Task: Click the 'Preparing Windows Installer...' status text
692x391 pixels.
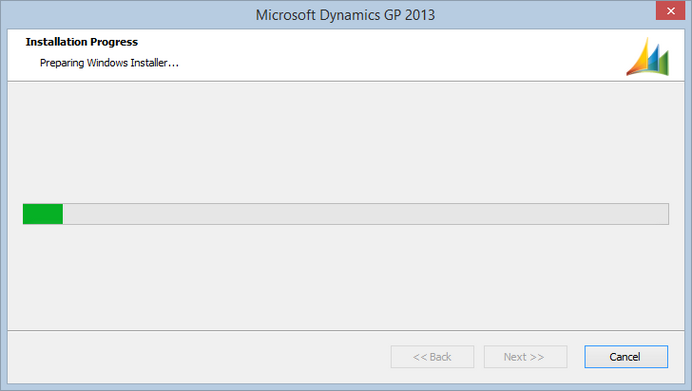Action: coord(109,63)
